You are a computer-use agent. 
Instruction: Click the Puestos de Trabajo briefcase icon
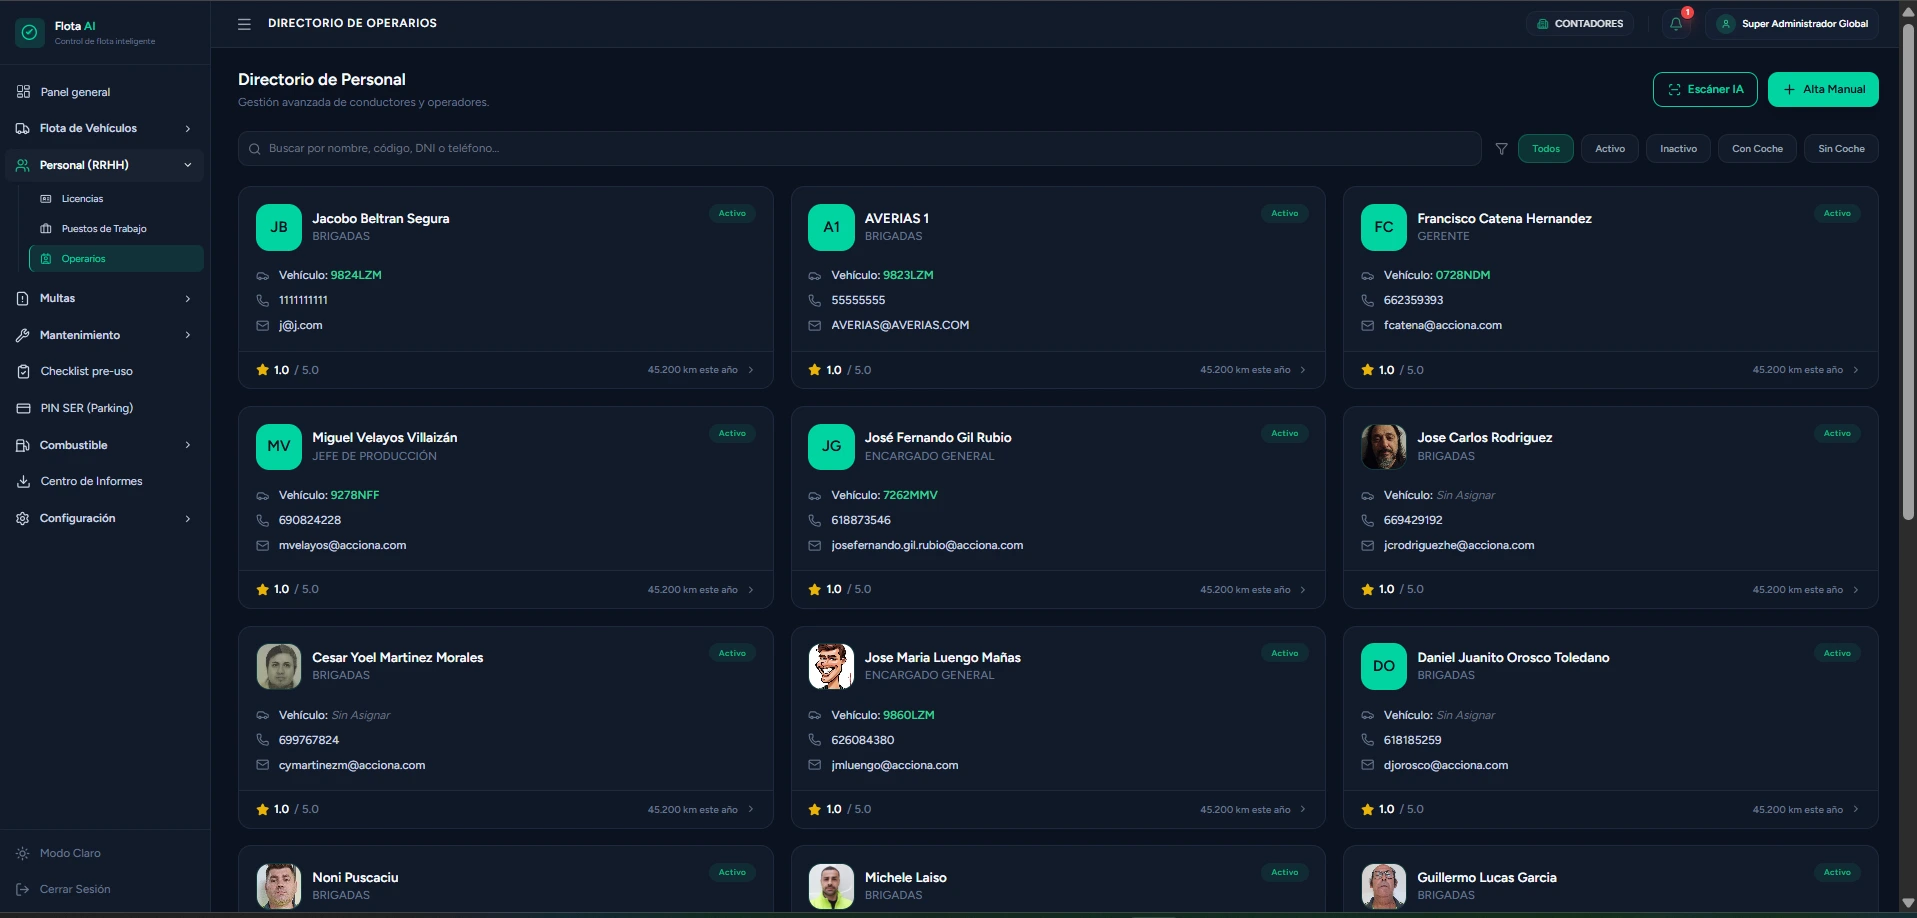pyautogui.click(x=46, y=229)
